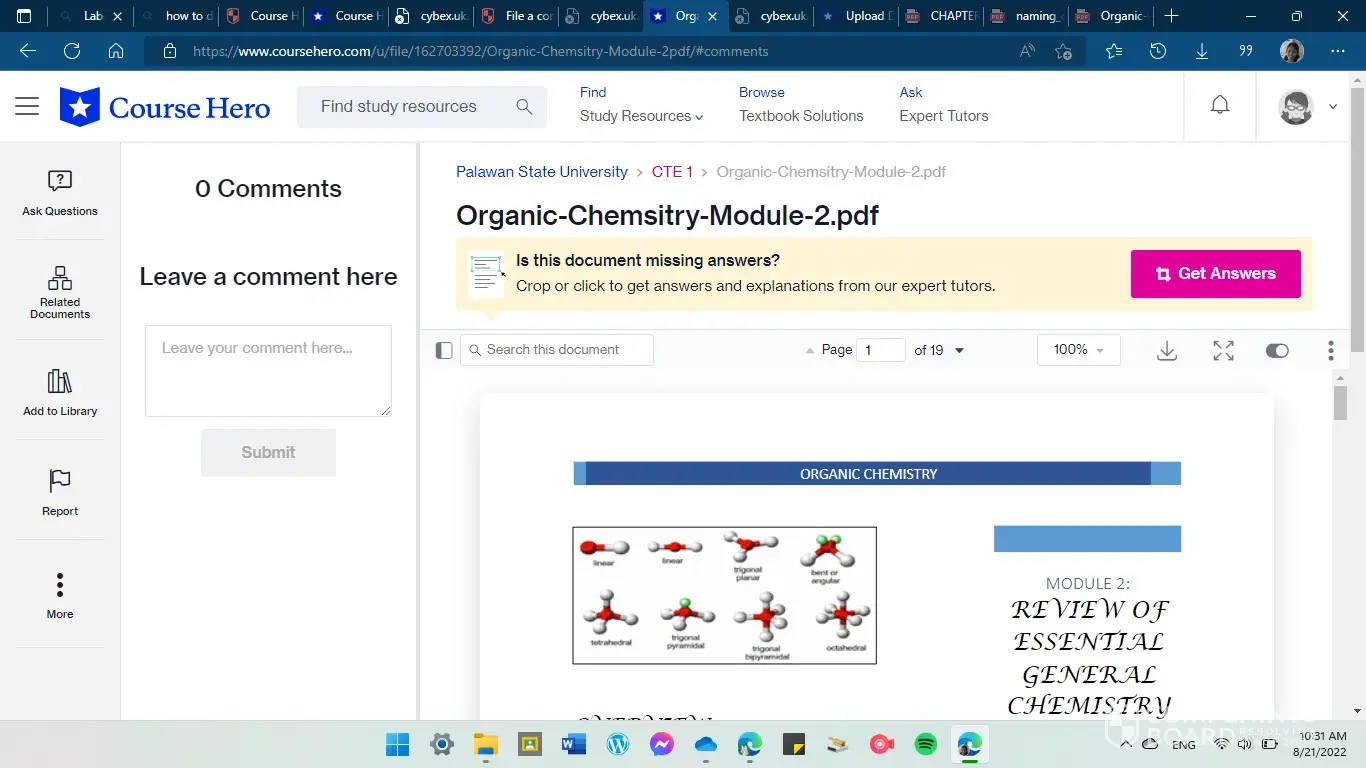
Task: Add this page to browser favorites
Action: 1063,51
